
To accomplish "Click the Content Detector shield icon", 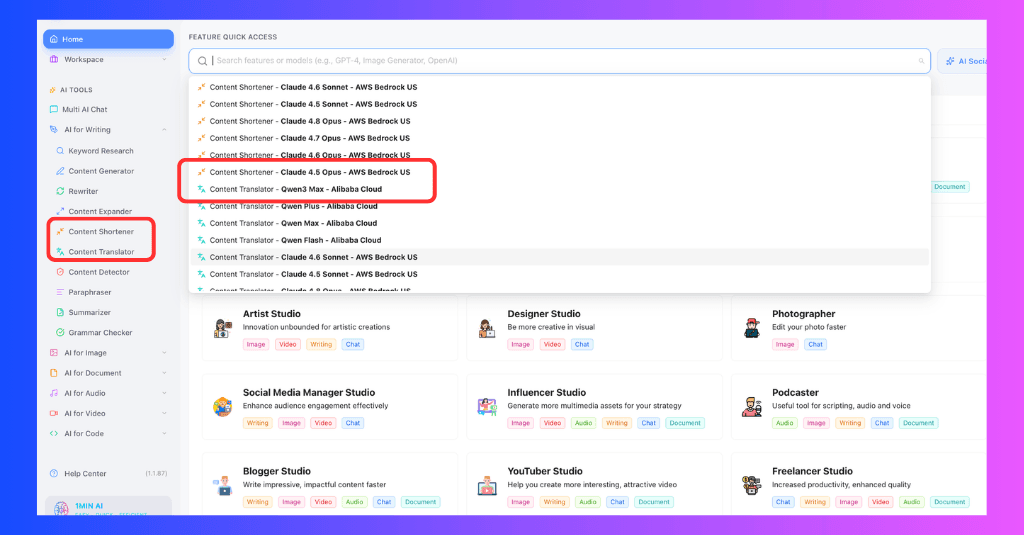I will click(x=60, y=272).
